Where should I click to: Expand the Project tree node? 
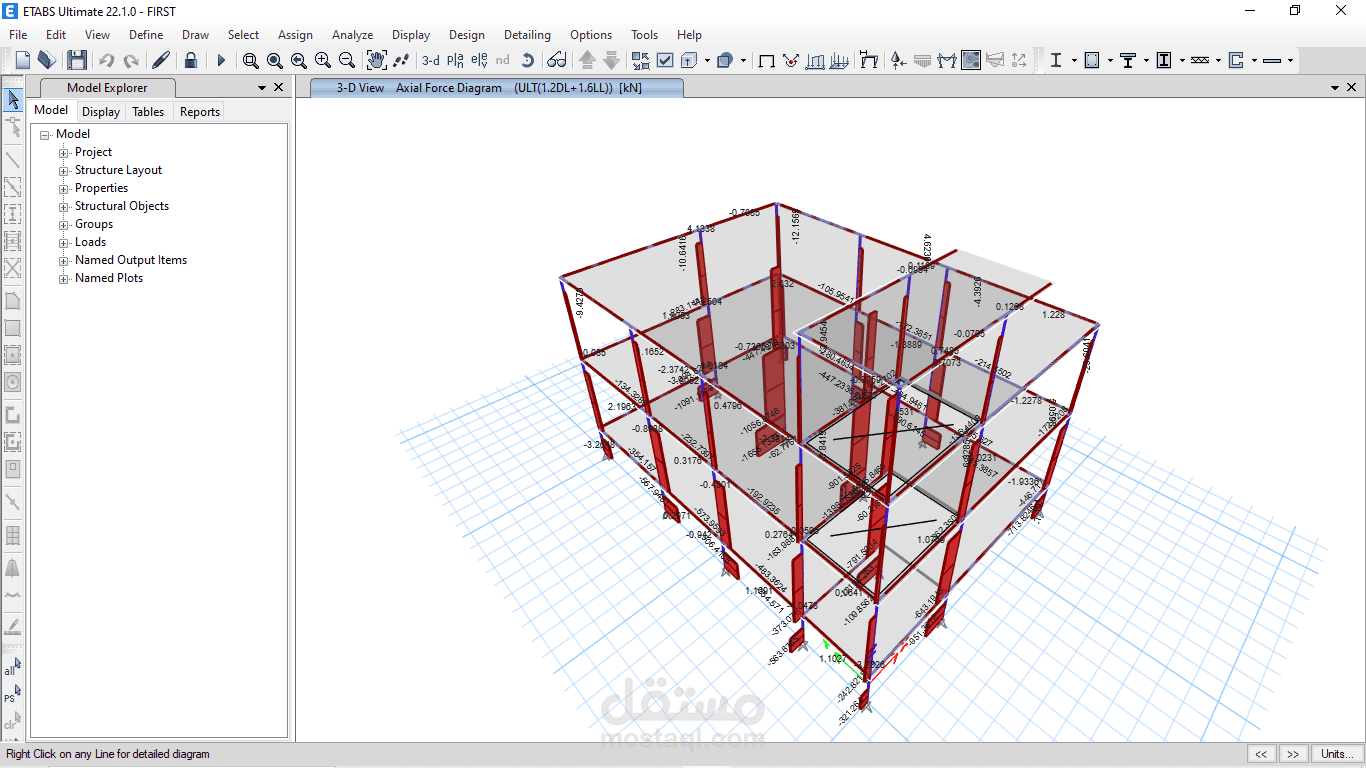tap(64, 153)
